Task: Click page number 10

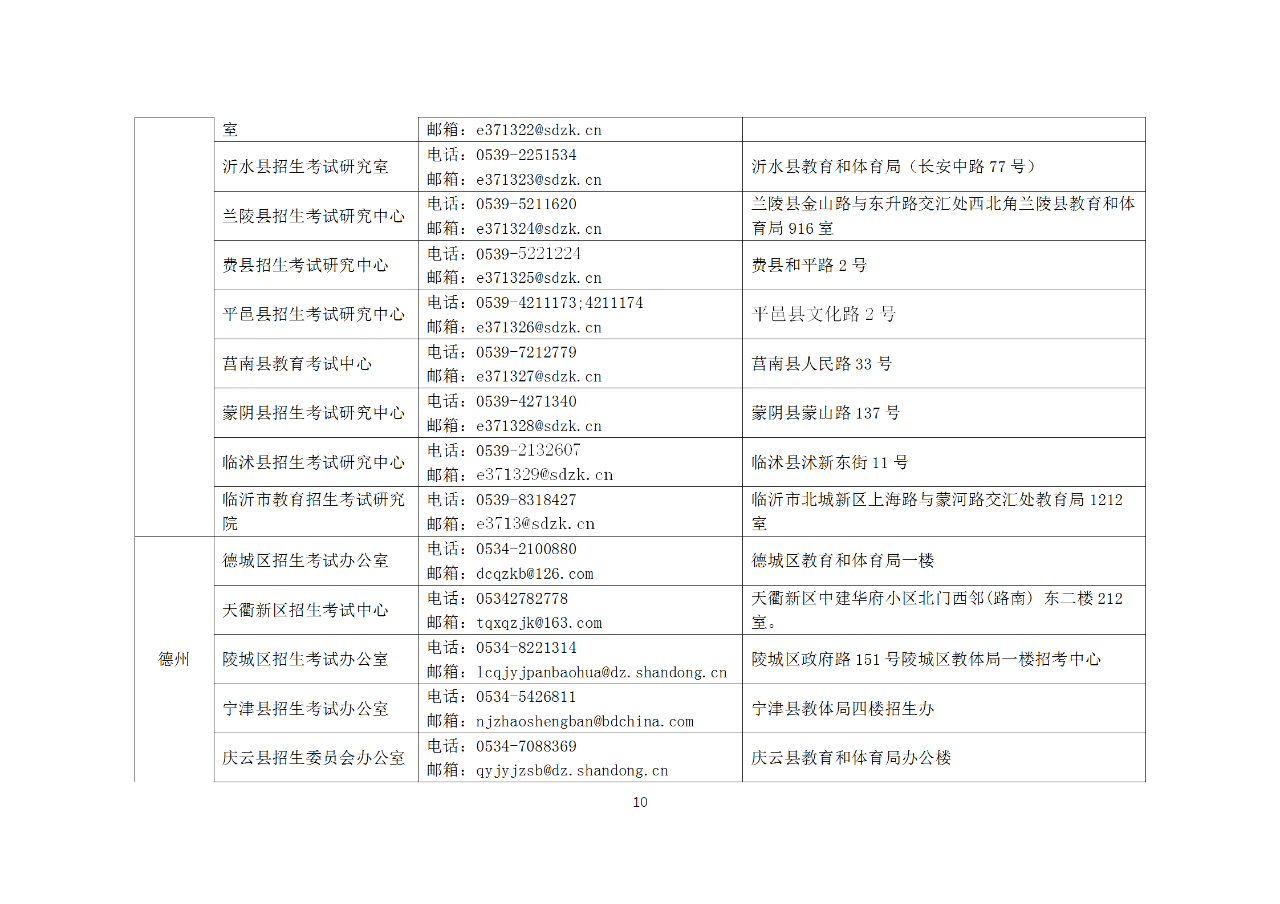Action: (x=640, y=802)
